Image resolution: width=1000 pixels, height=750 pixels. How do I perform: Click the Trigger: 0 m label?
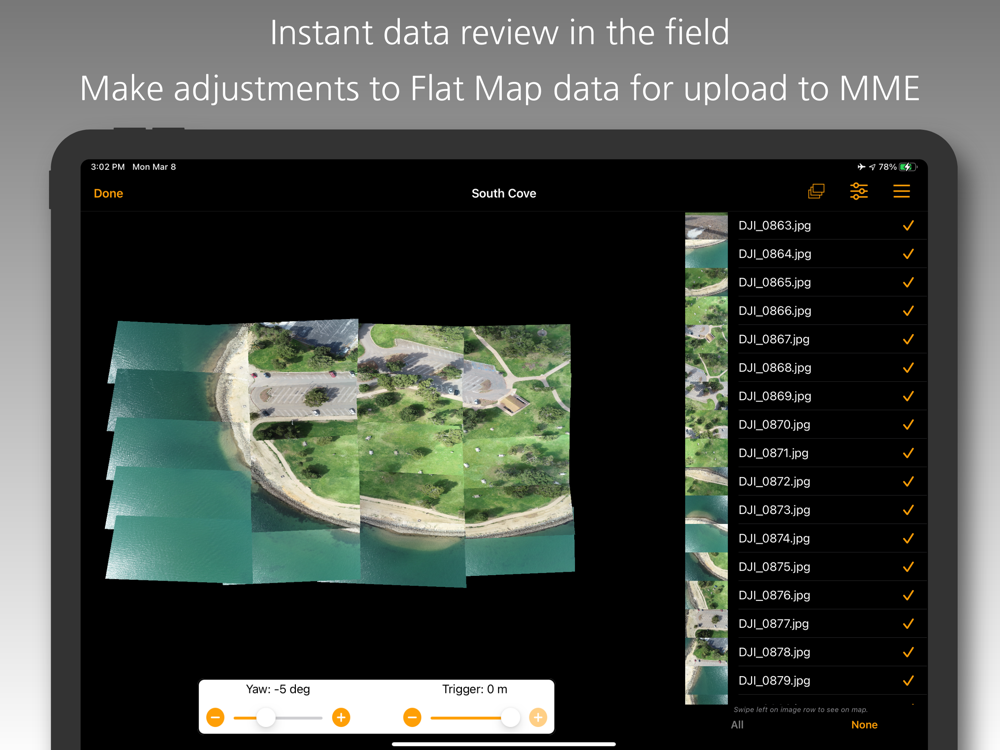(475, 689)
